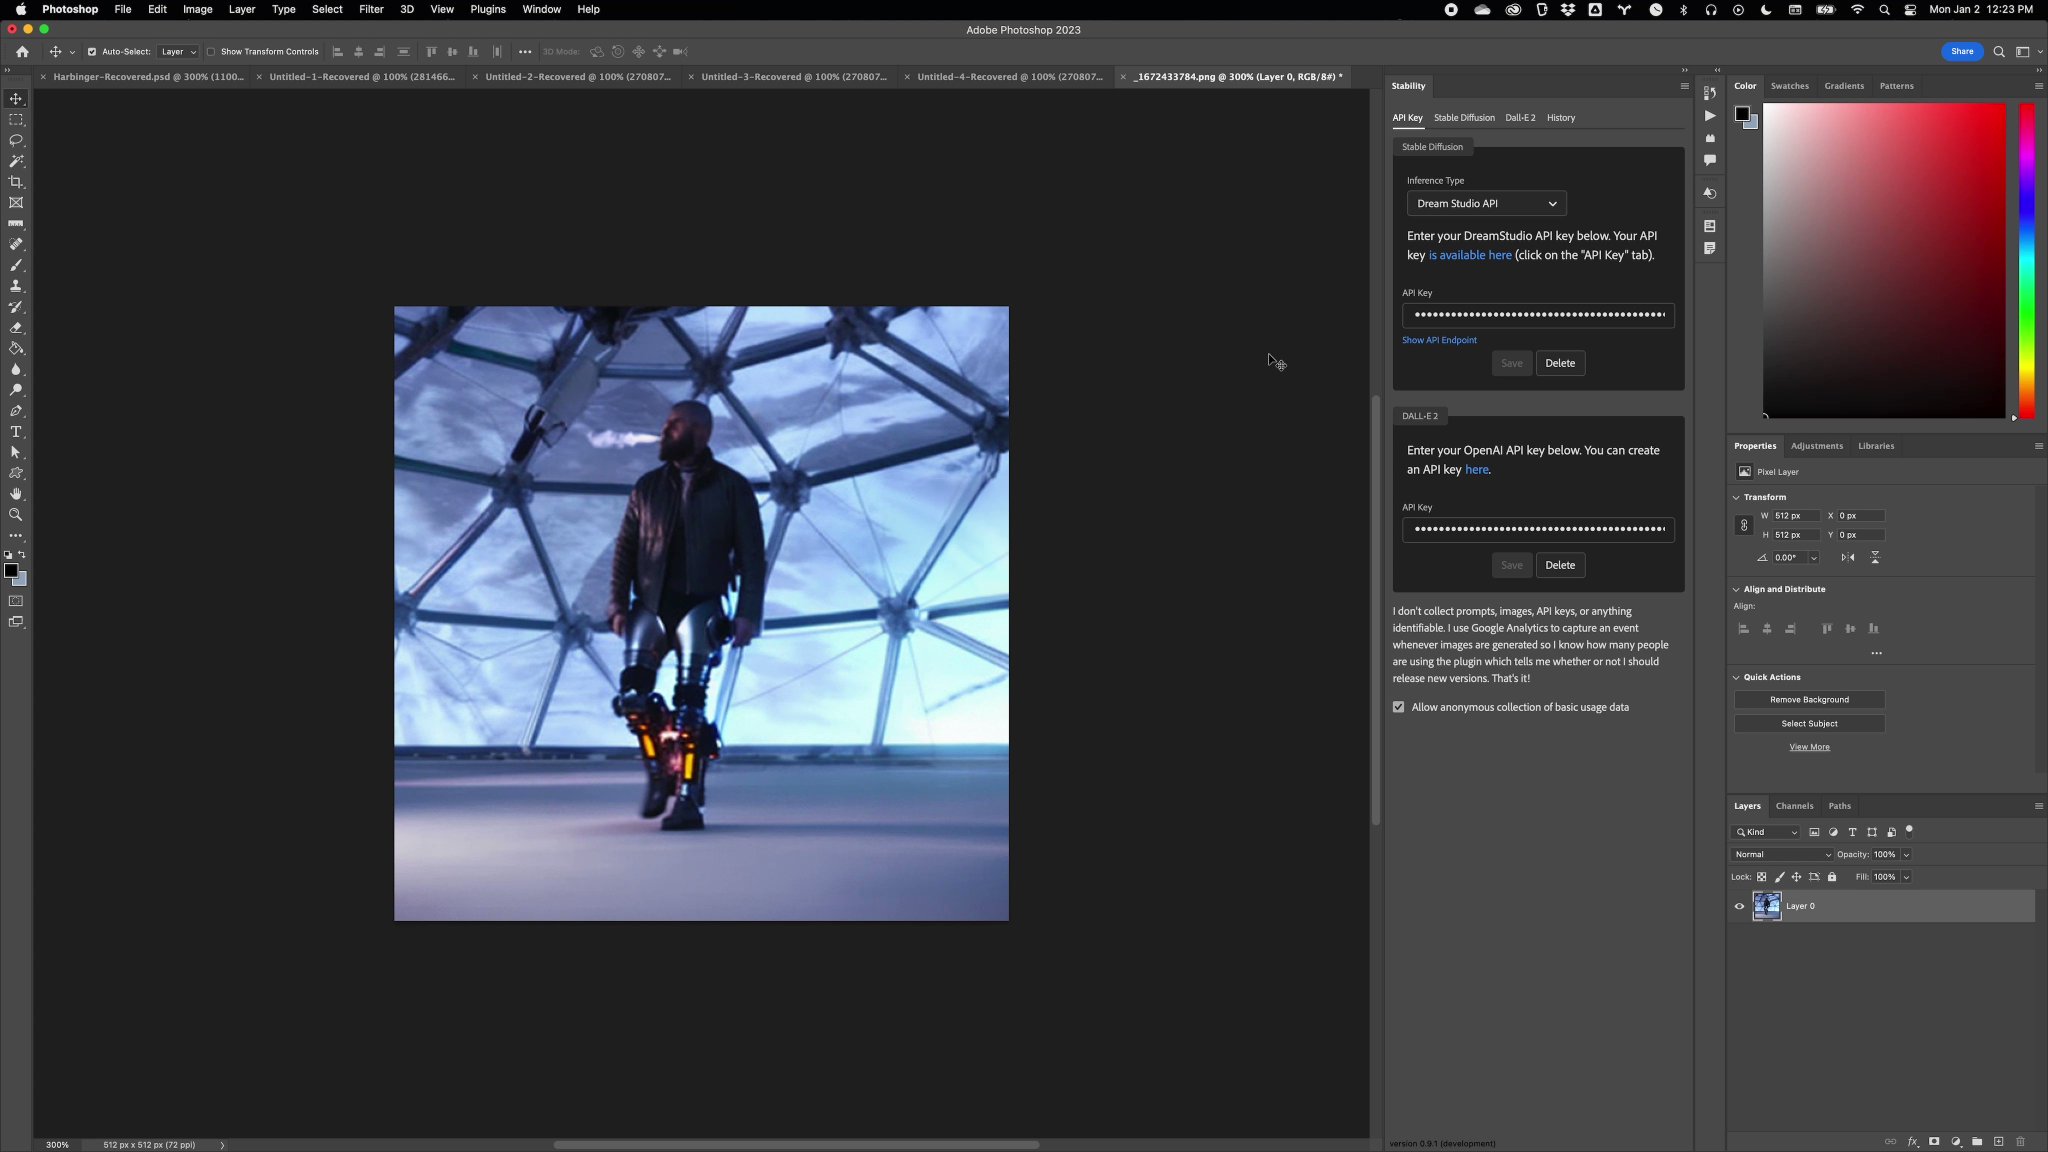The width and height of the screenshot is (2048, 1152).
Task: Click the Show API Endpoint link
Action: (x=1439, y=340)
